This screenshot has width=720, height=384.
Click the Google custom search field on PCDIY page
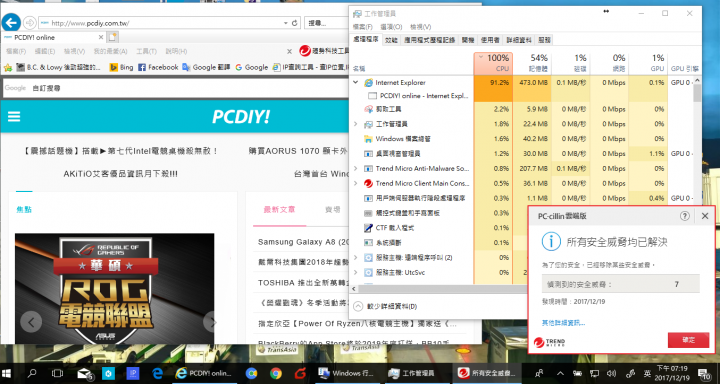coord(176,88)
